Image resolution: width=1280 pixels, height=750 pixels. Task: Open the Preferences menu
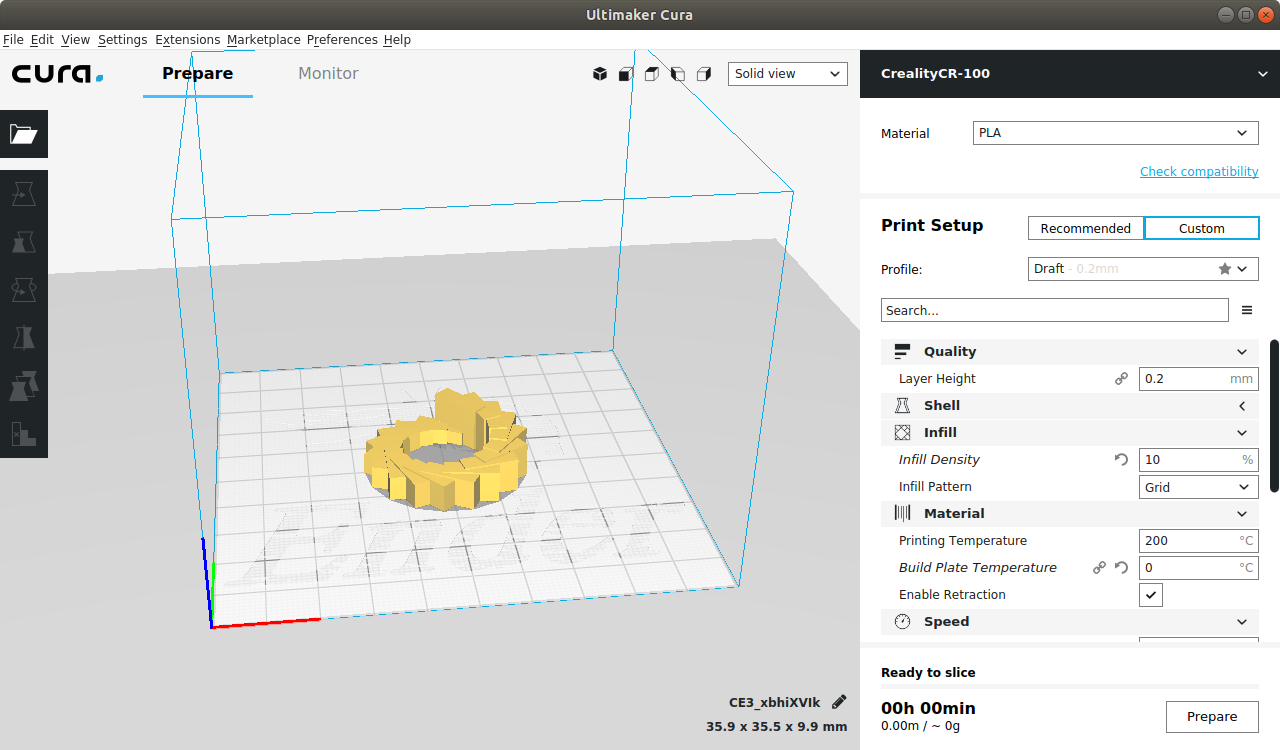point(342,40)
